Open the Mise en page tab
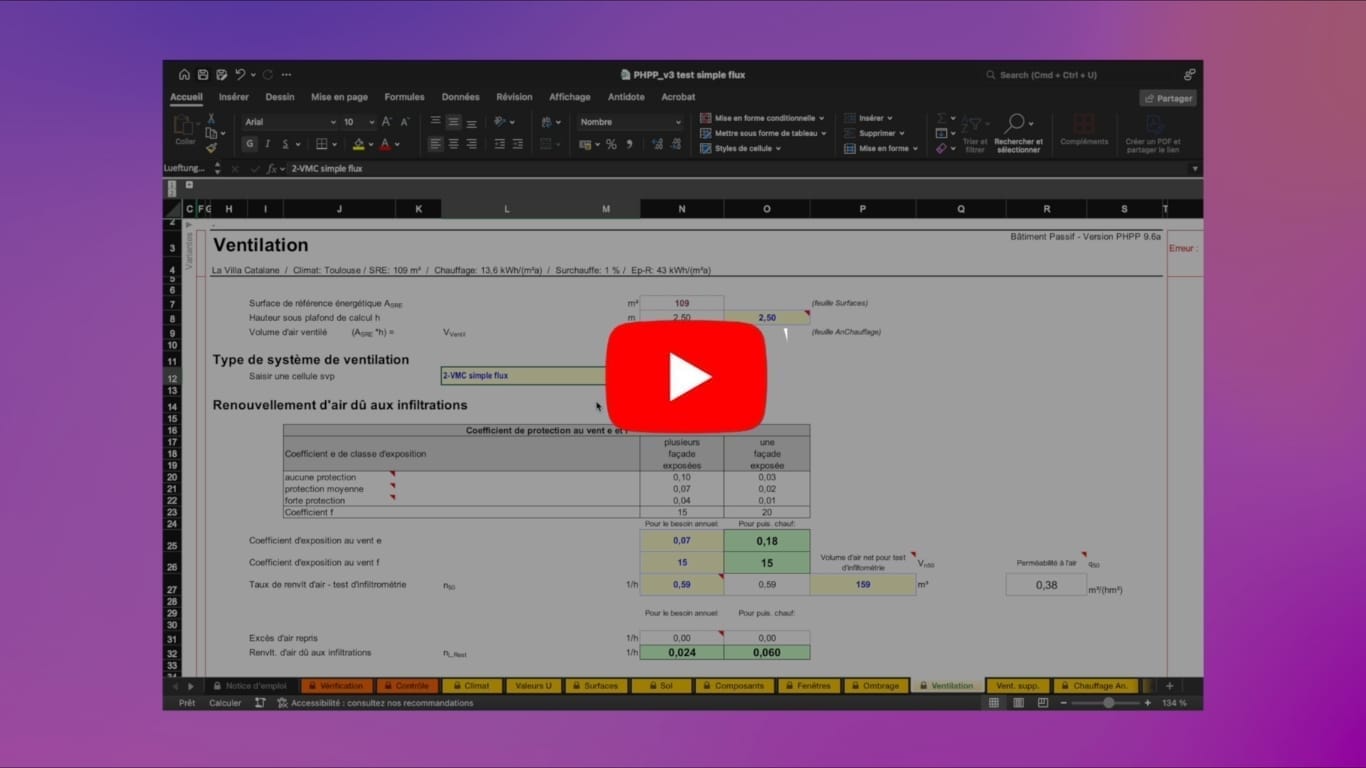 coord(339,97)
